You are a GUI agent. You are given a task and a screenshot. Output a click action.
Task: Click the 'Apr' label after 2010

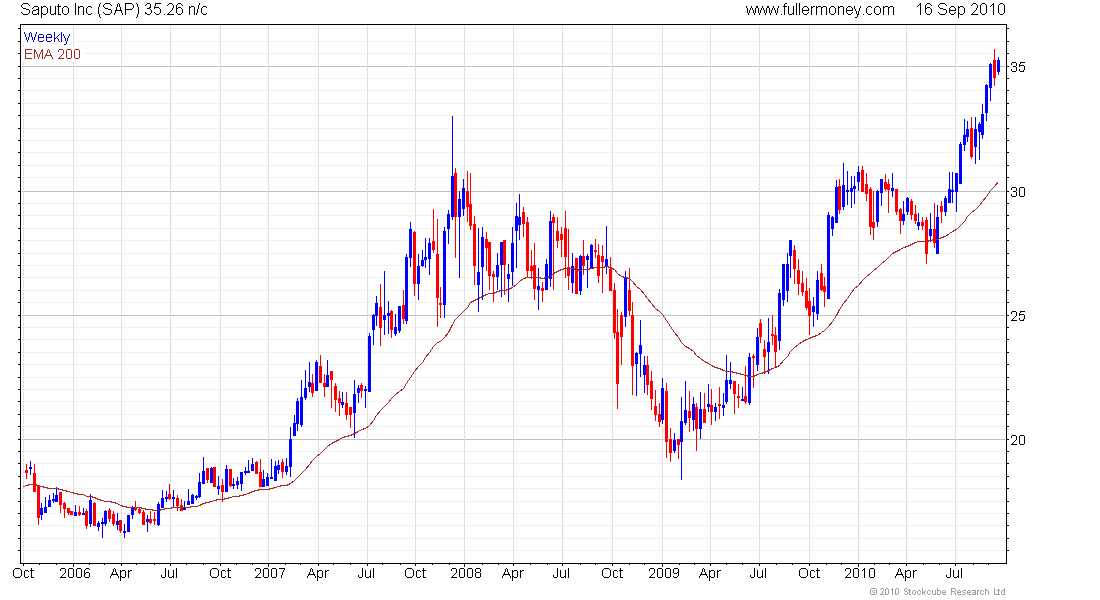(x=906, y=574)
